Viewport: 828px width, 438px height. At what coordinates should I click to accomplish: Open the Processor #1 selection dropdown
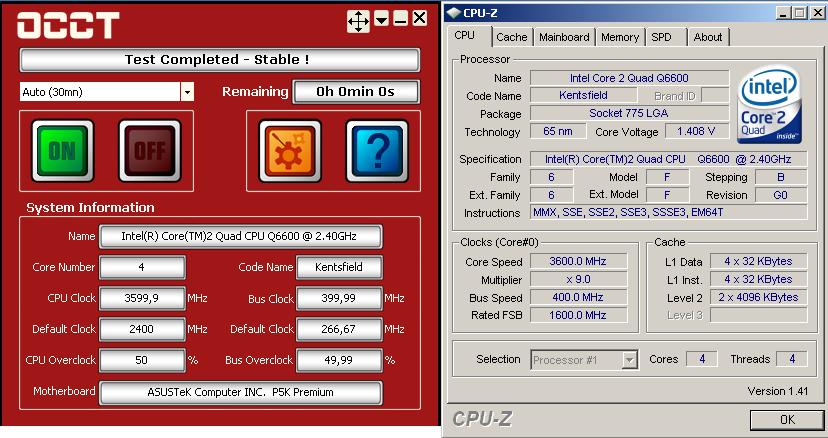[x=629, y=360]
